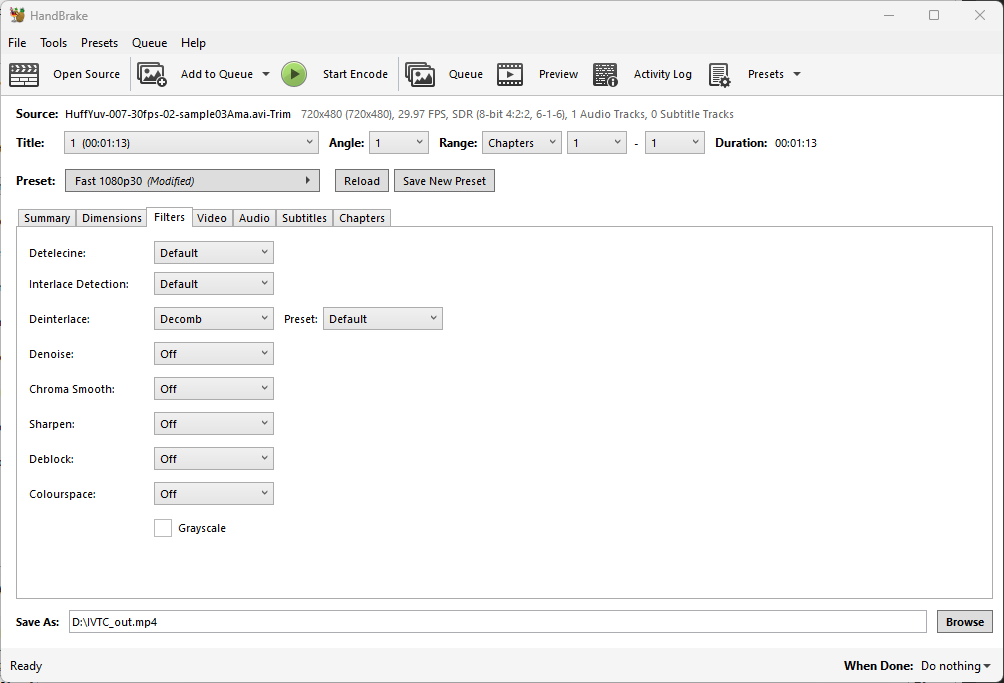The image size is (1004, 683).
Task: Open the Angle dropdown
Action: click(x=399, y=143)
